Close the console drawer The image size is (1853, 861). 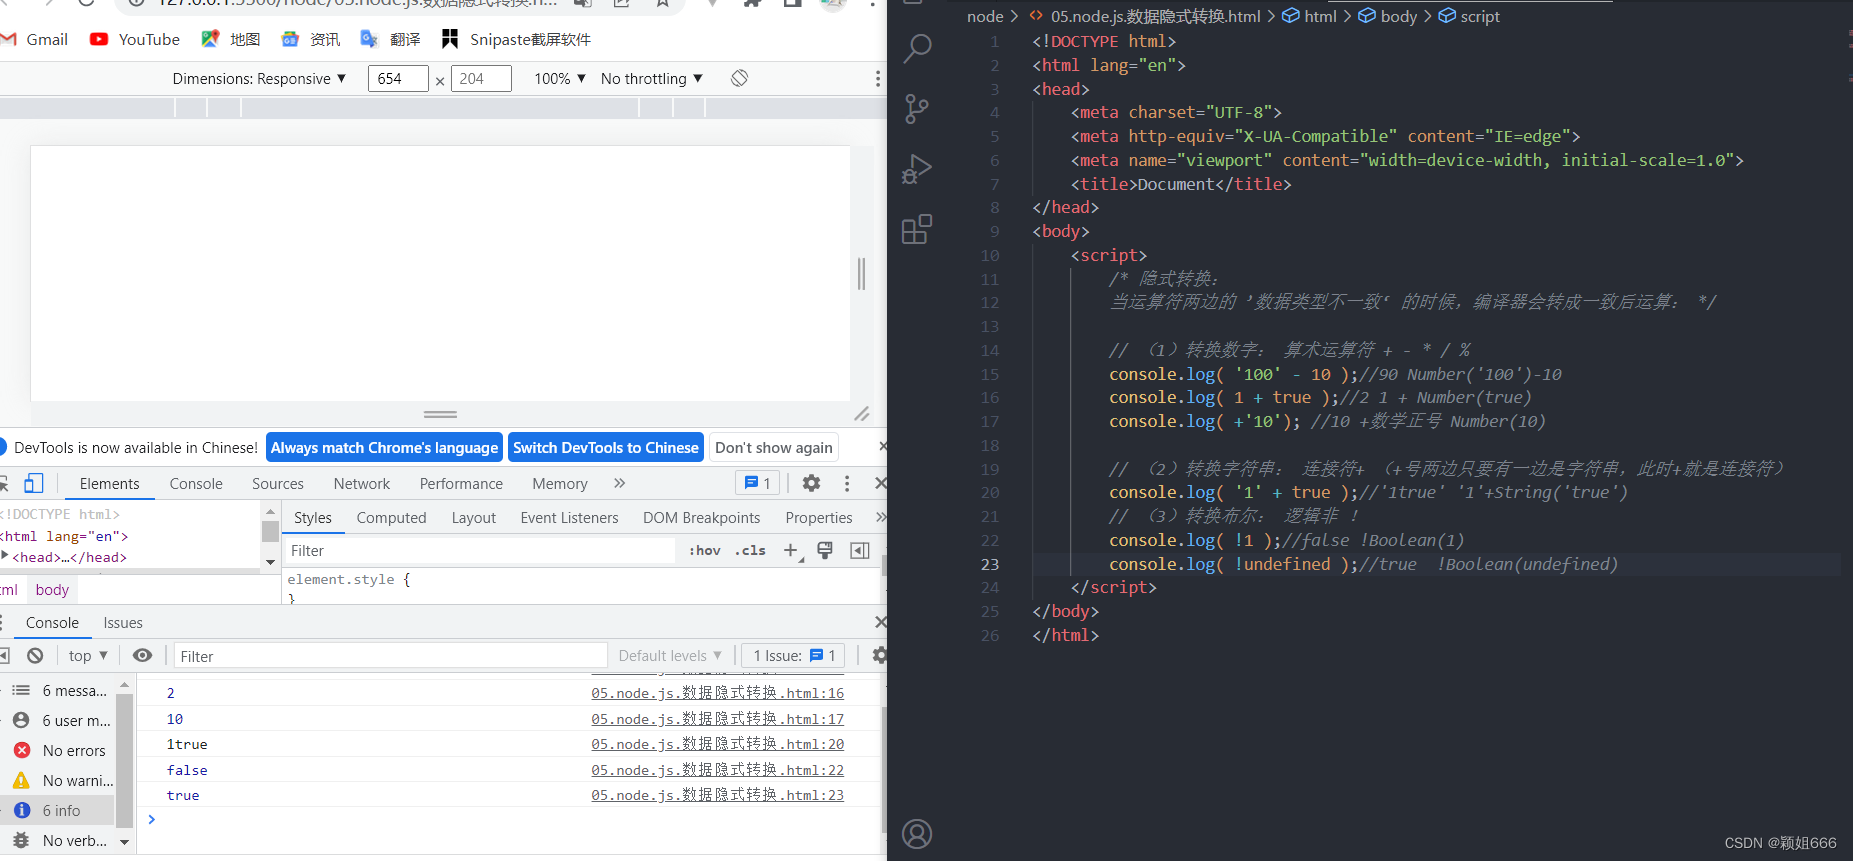880,622
